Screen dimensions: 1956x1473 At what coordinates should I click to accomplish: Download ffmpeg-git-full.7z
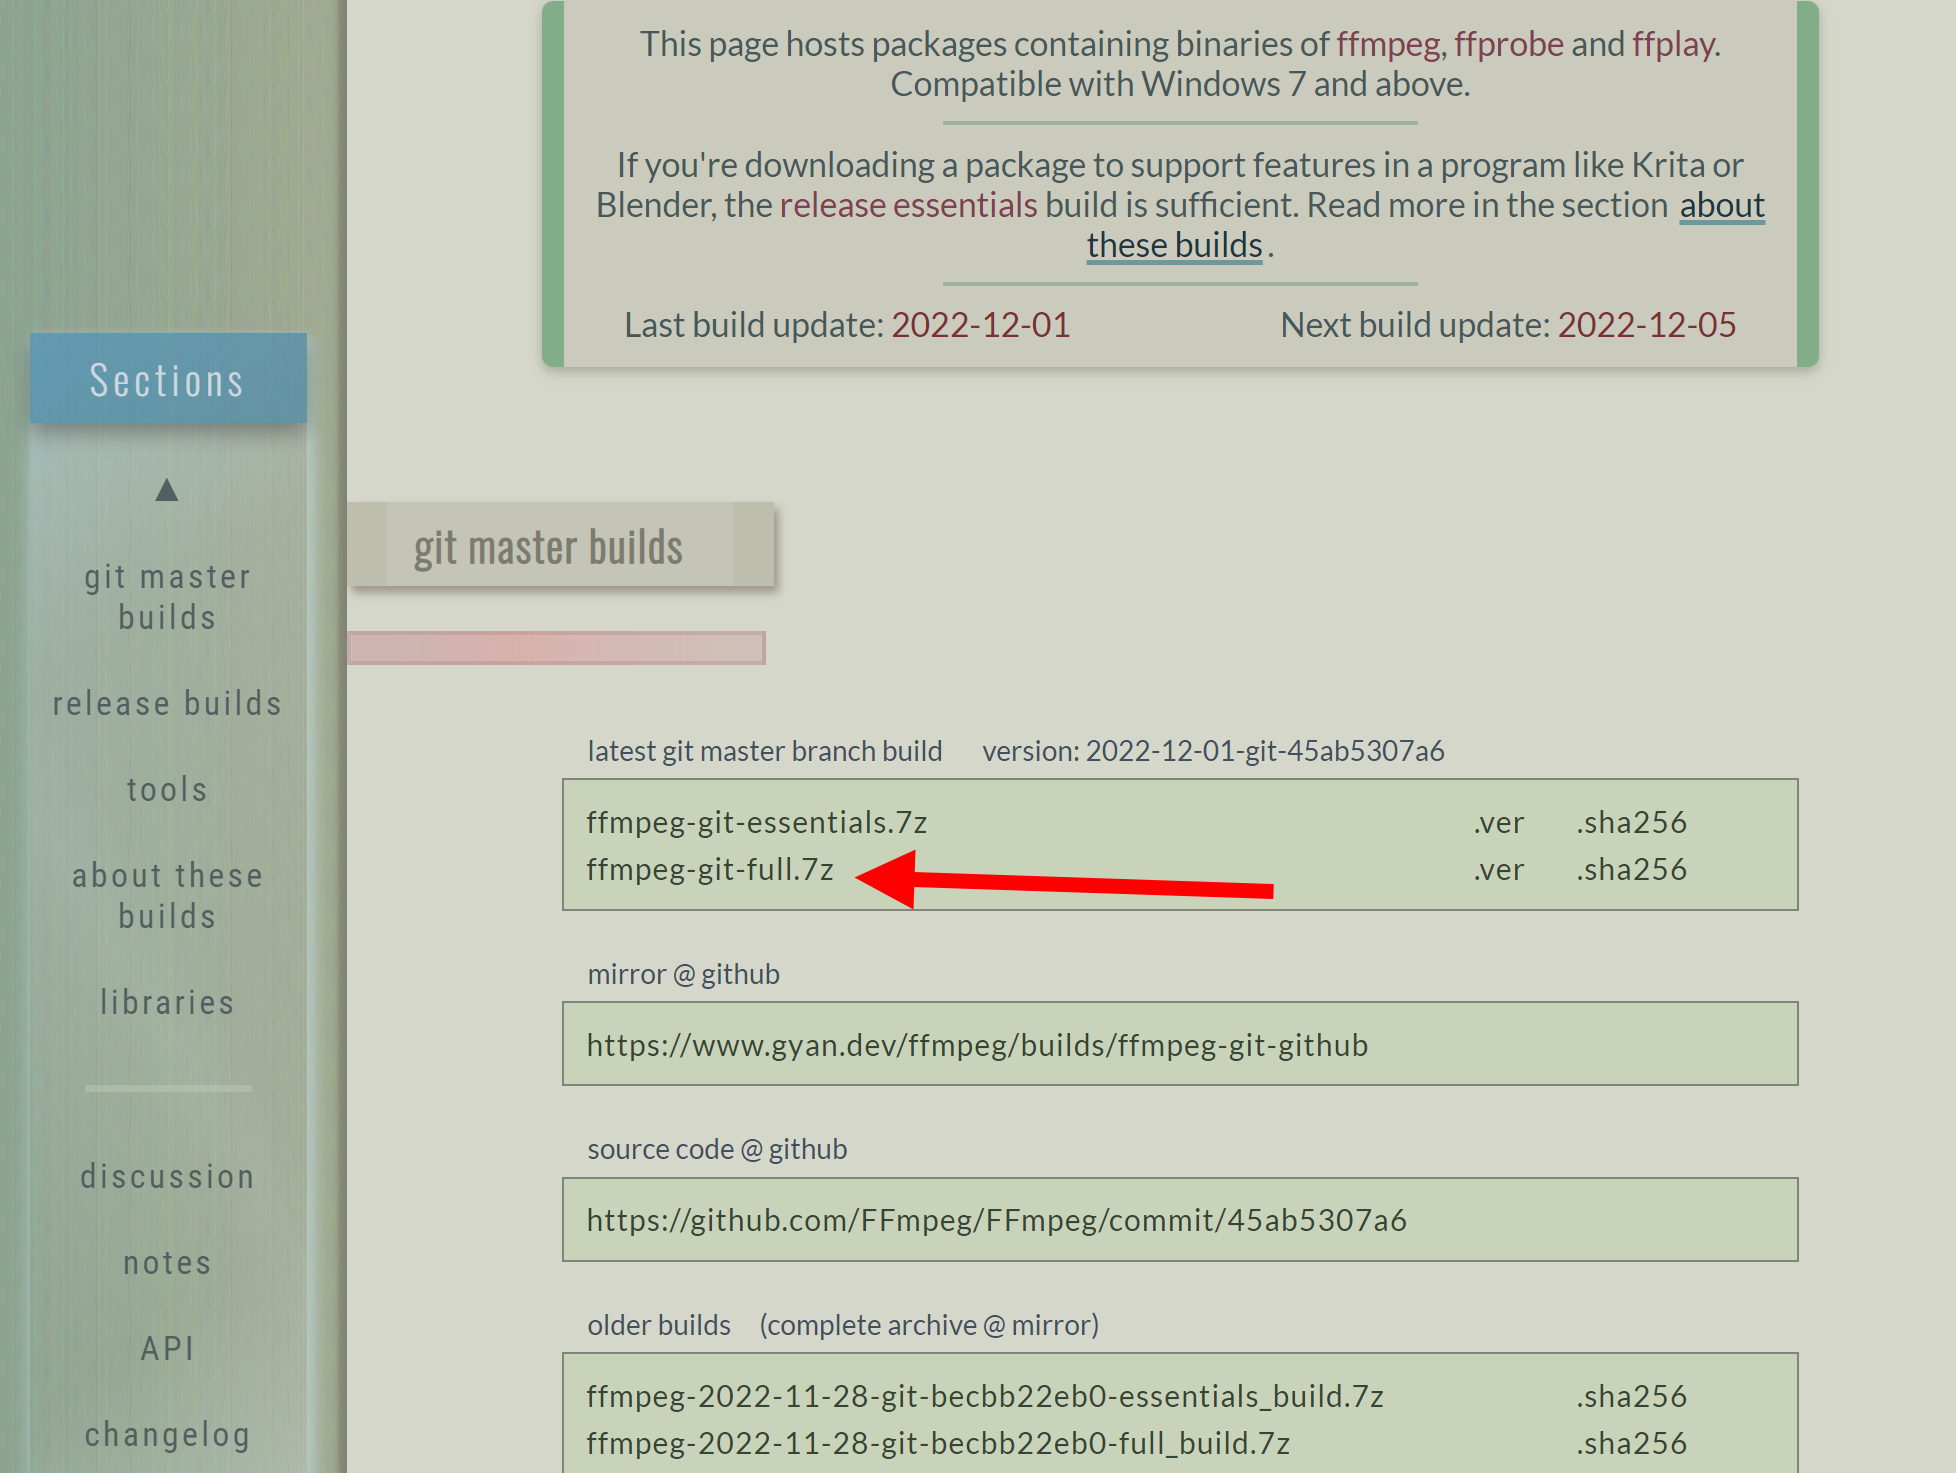pyautogui.click(x=709, y=870)
